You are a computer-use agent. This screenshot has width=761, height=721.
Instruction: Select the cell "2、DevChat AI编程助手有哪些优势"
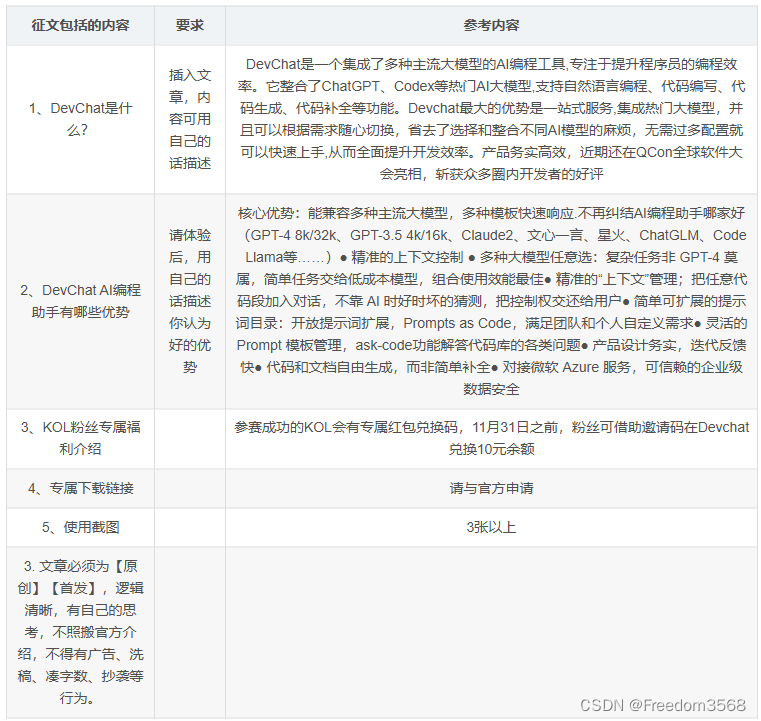click(x=81, y=301)
